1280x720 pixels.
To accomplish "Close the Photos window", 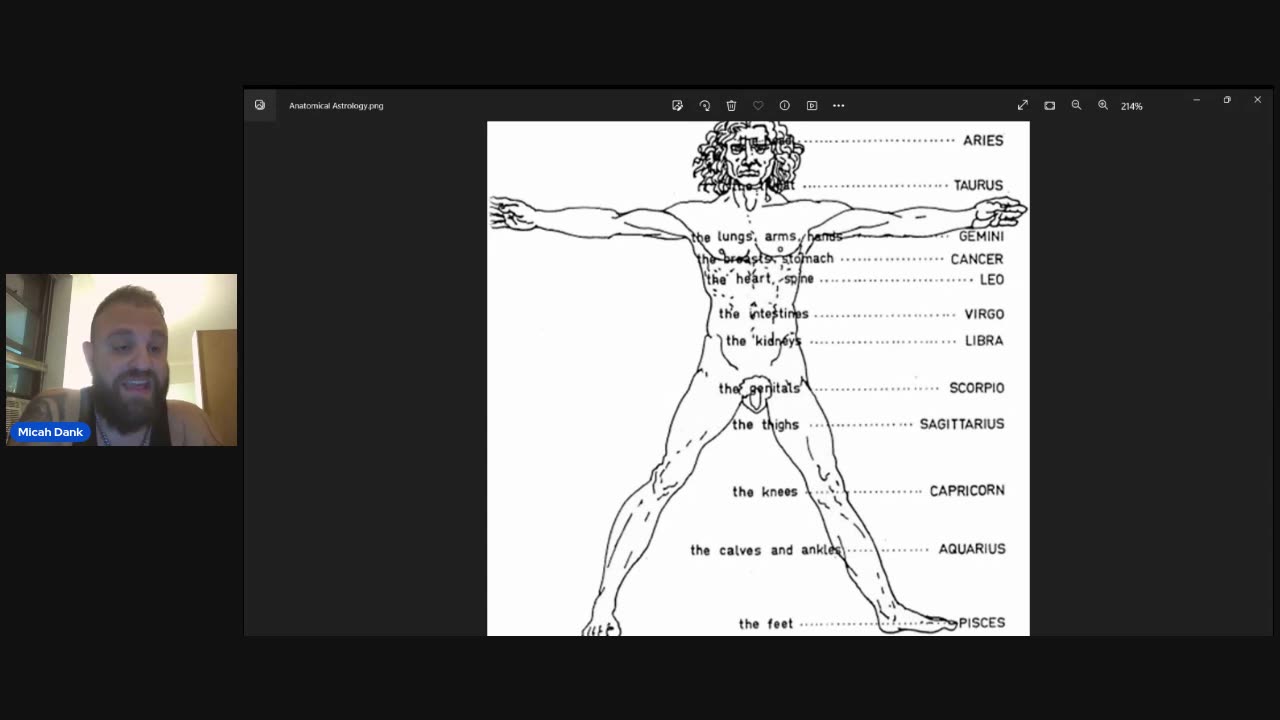I will point(1258,100).
